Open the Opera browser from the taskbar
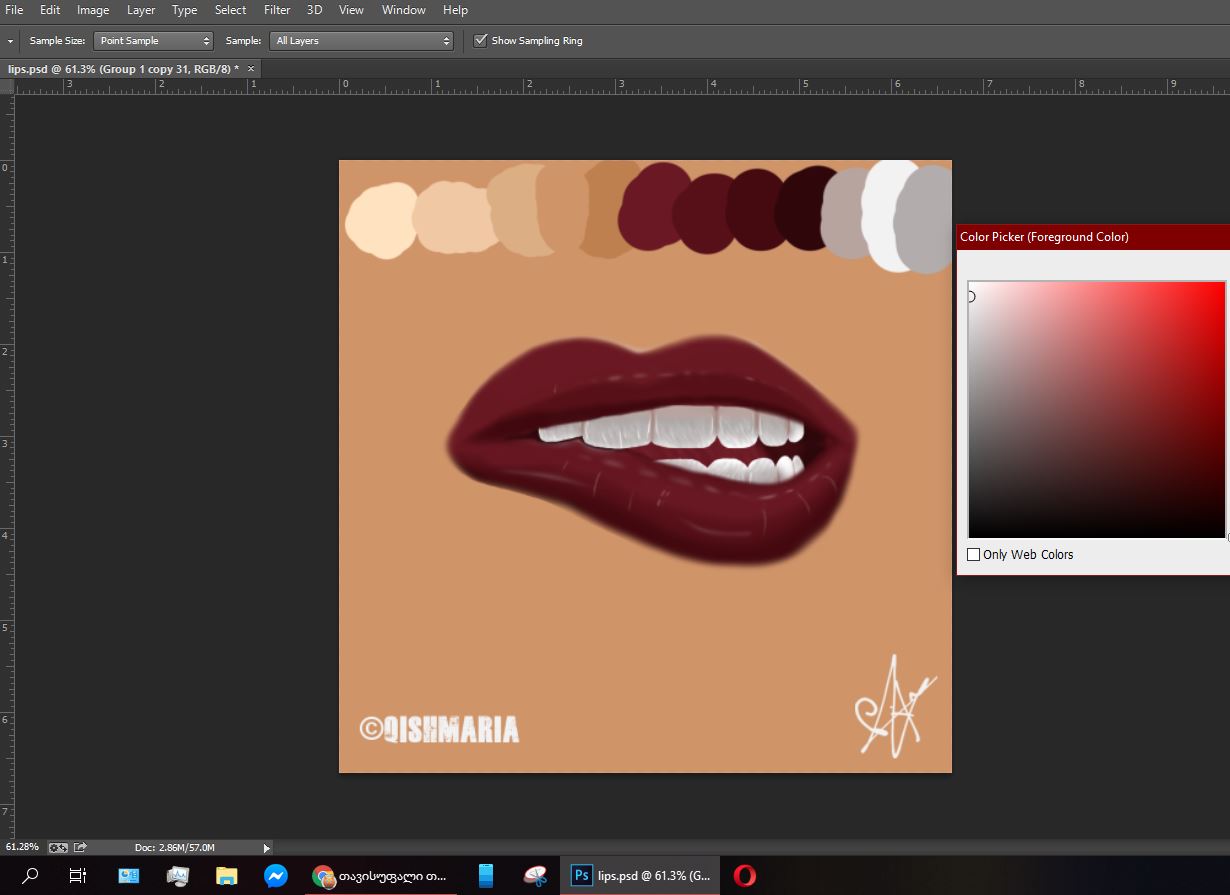 (744, 876)
